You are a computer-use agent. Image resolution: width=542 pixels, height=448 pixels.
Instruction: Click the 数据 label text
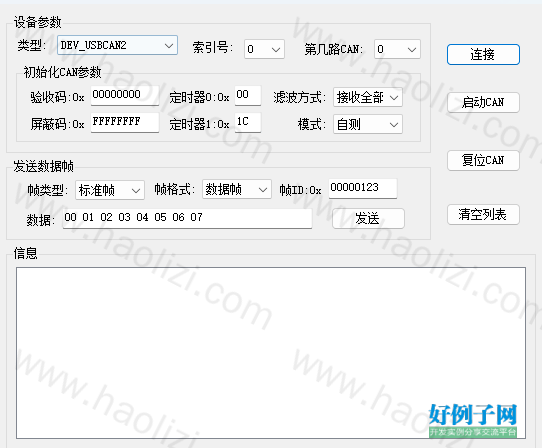click(41, 220)
